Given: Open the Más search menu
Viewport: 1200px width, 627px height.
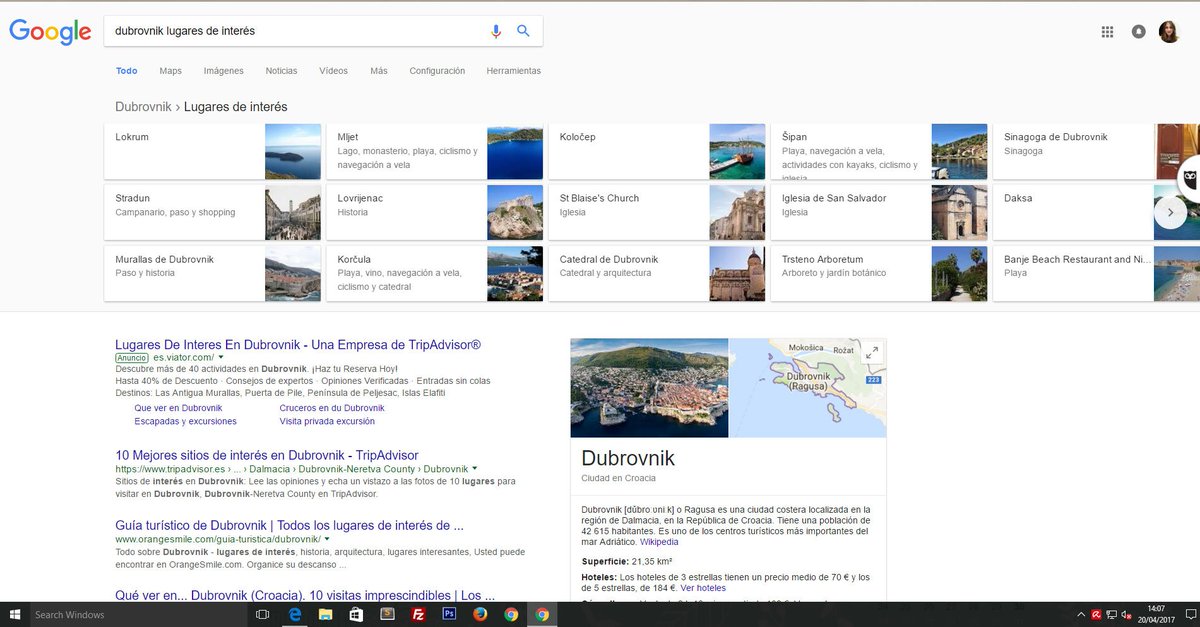Looking at the screenshot, I should tap(379, 71).
